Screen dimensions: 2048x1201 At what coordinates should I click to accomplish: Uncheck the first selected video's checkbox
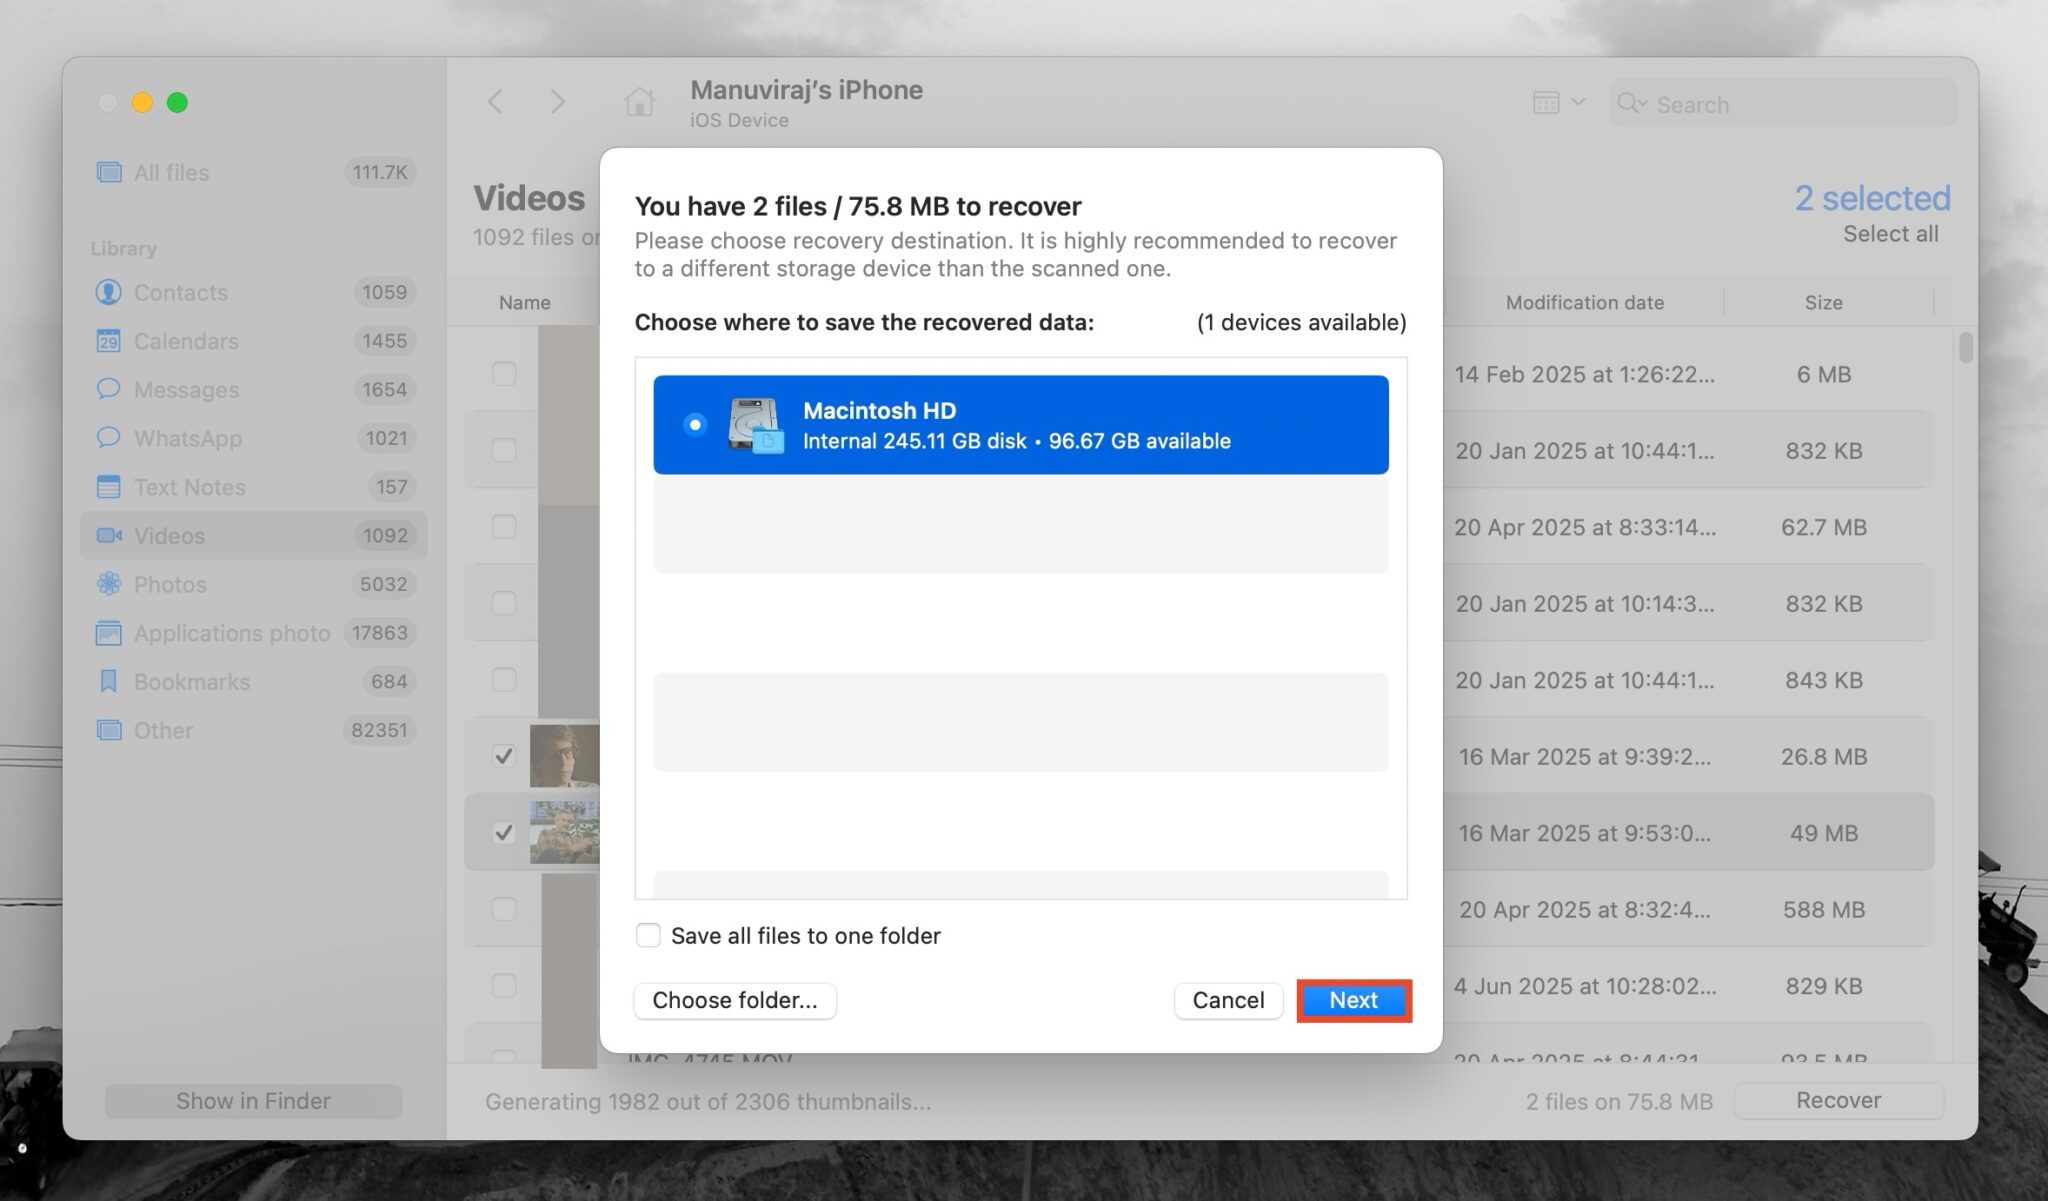[x=503, y=756]
